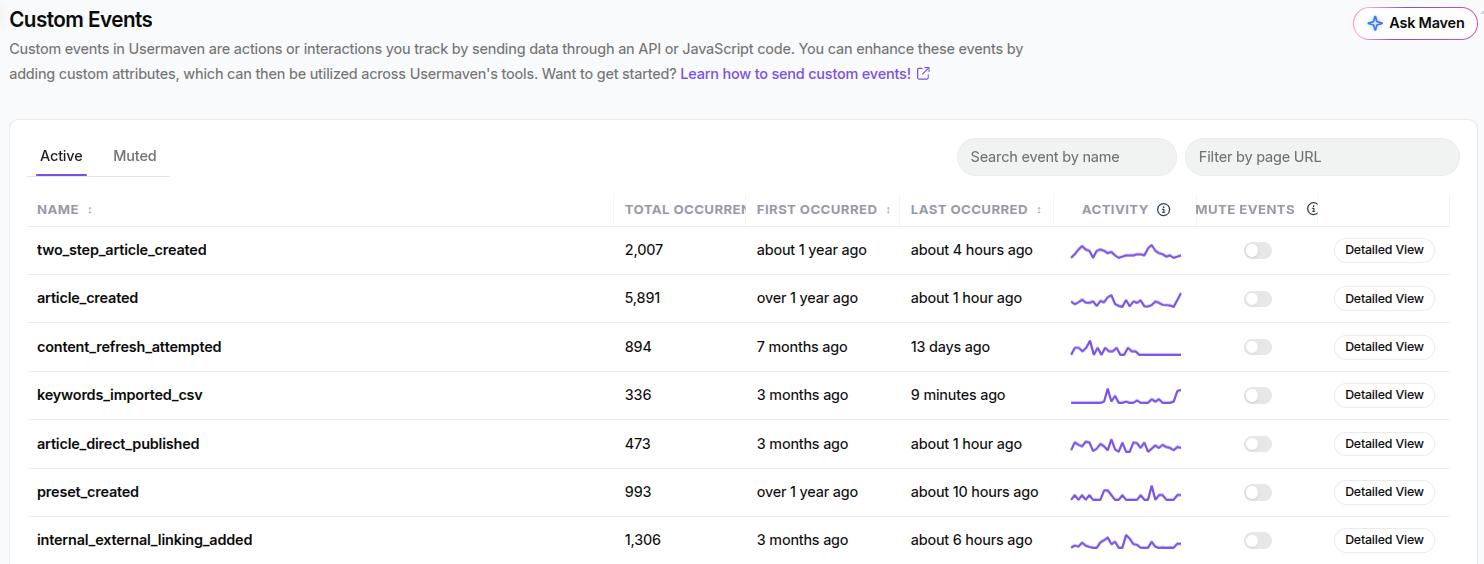The image size is (1484, 564).
Task: Click the about 4 hours ago cell
Action: pos(972,250)
